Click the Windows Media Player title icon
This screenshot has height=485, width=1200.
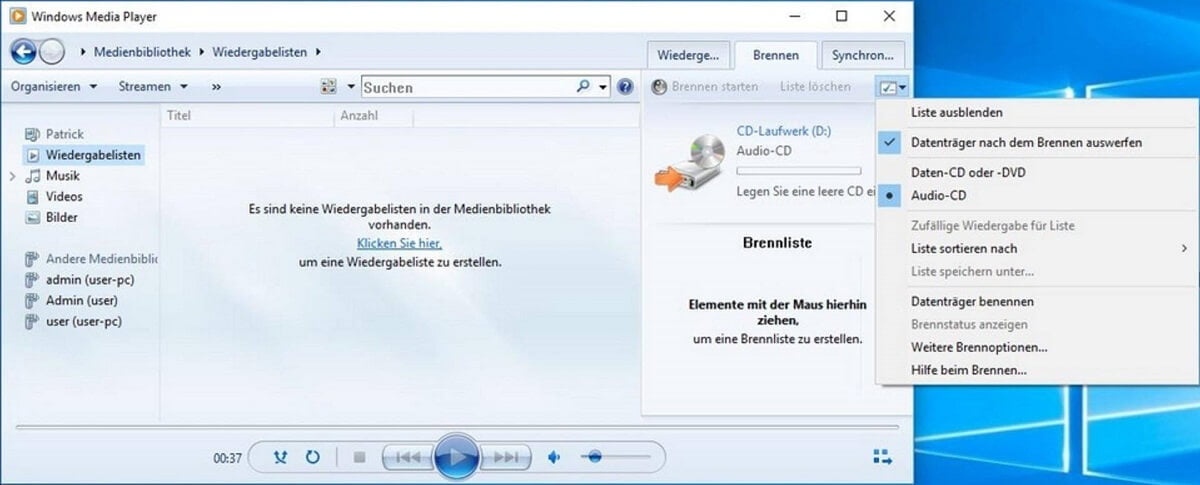coord(17,17)
